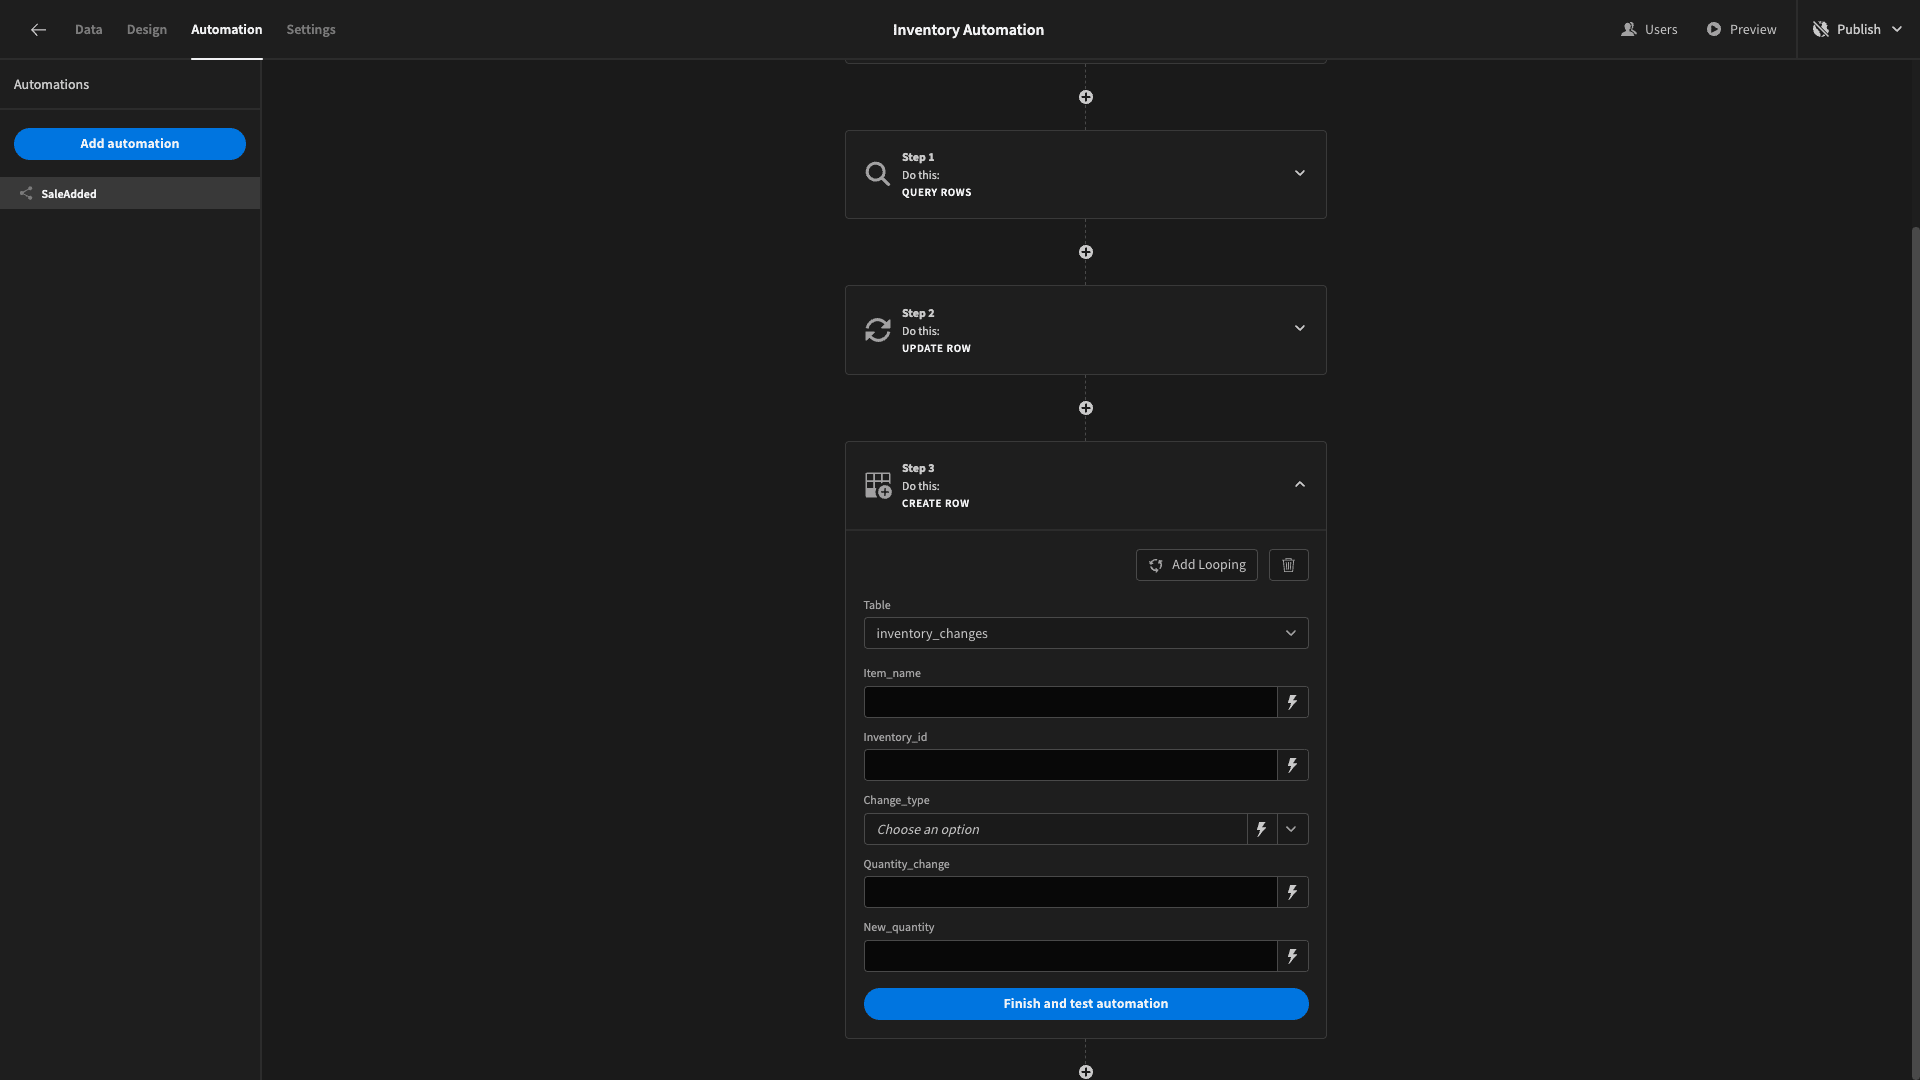The height and width of the screenshot is (1080, 1920).
Task: Click the Users label in the header
Action: [1661, 30]
